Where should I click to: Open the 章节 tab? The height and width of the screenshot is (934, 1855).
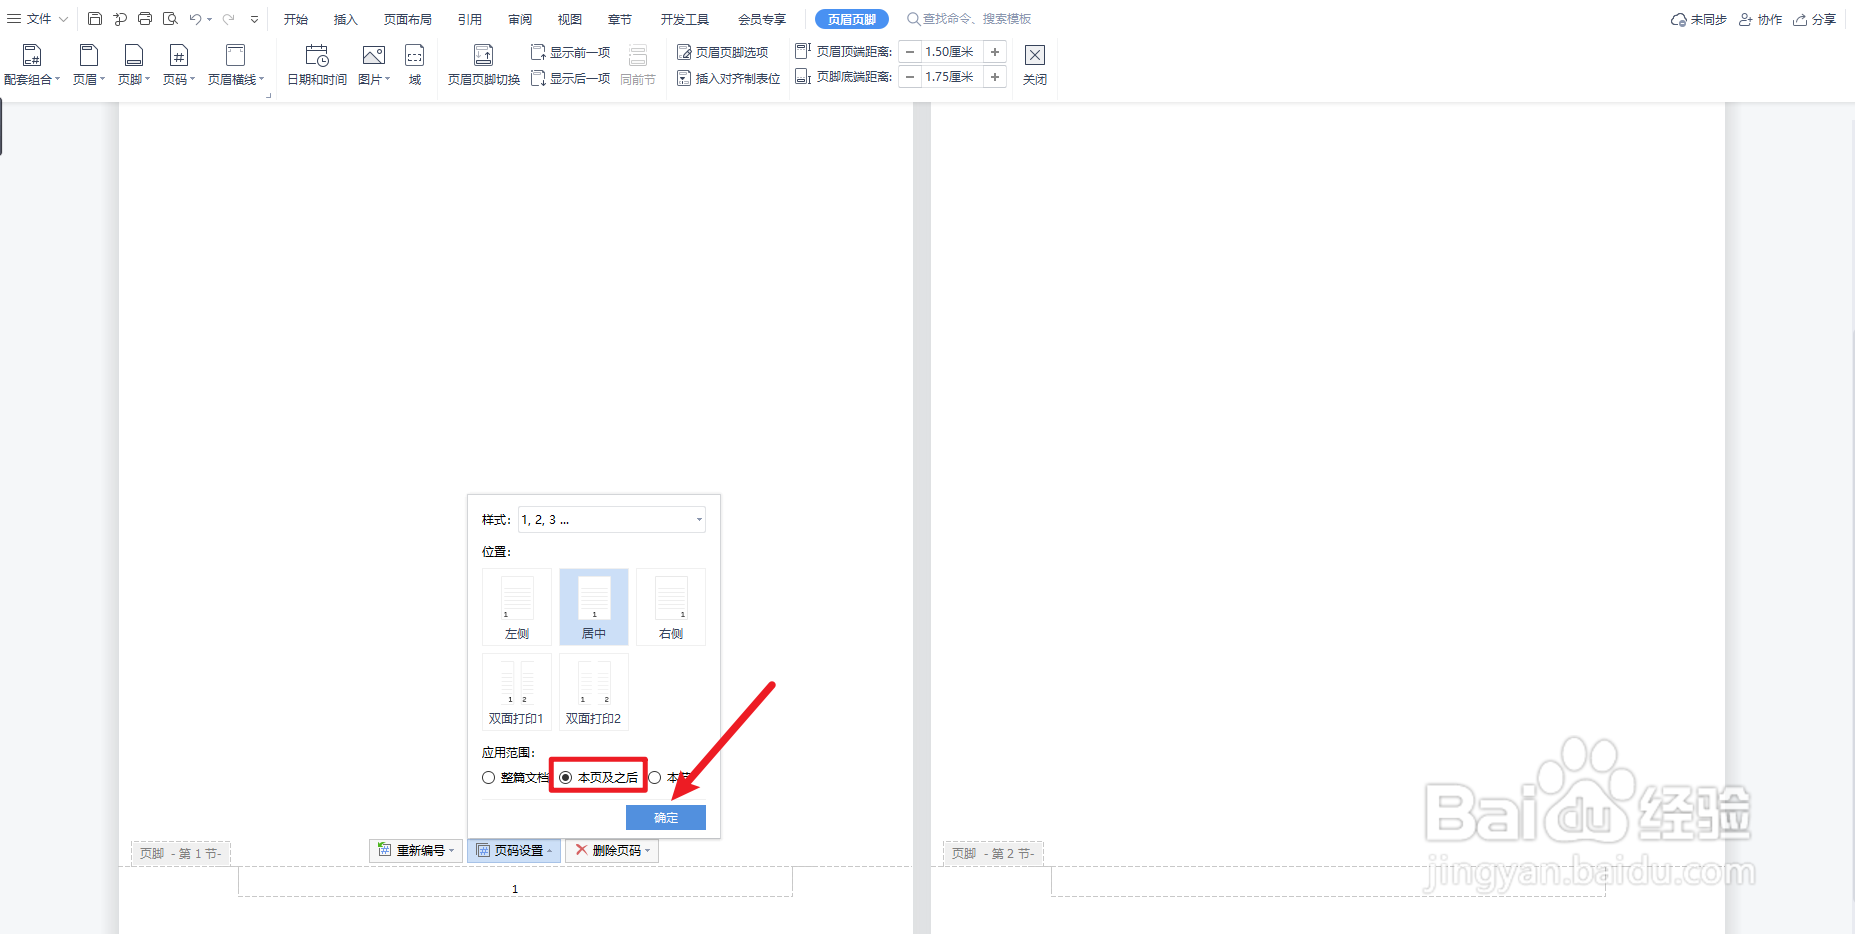tap(620, 19)
